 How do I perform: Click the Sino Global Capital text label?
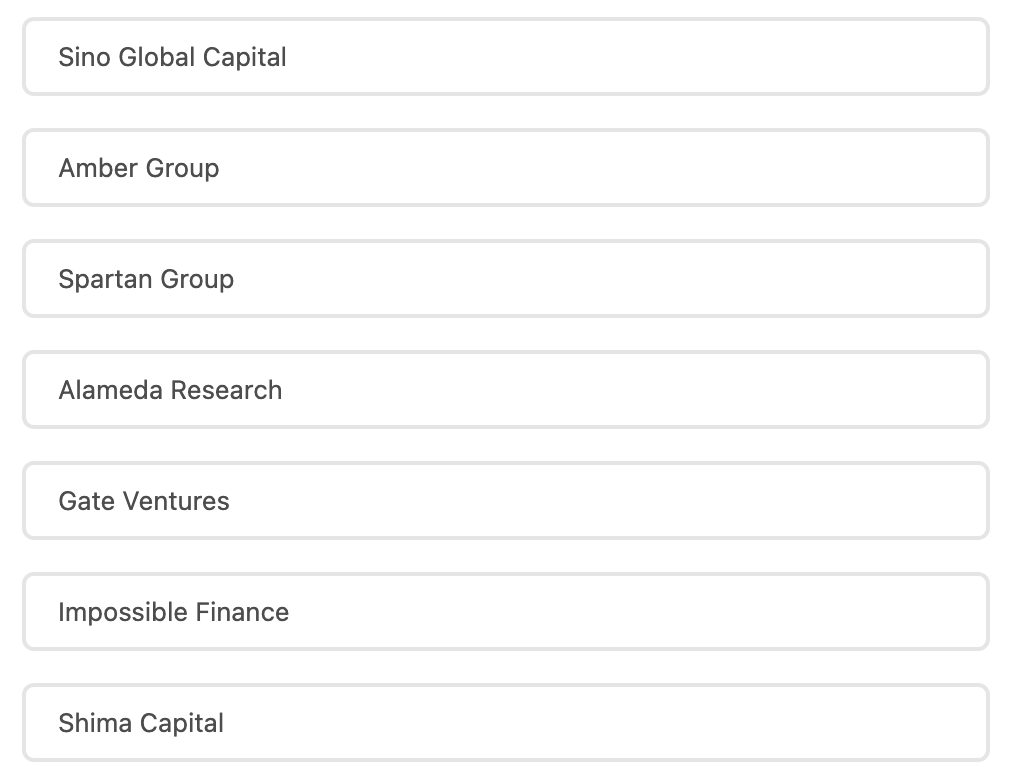pyautogui.click(x=172, y=57)
